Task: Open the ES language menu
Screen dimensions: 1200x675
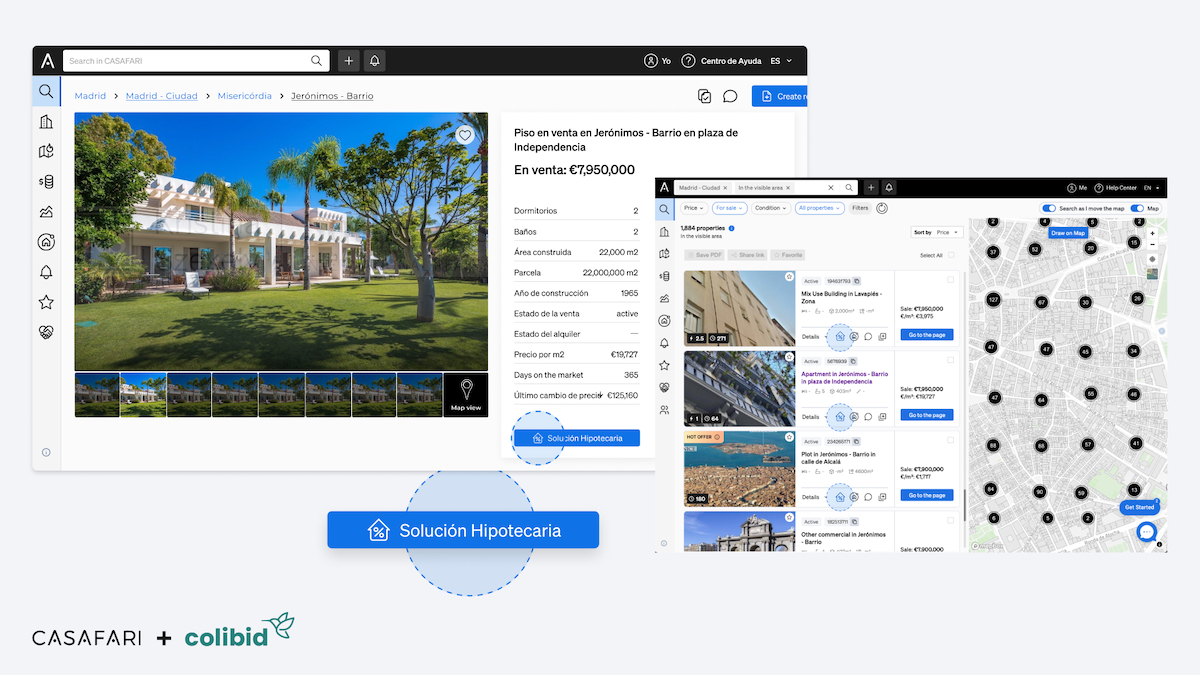Action: pyautogui.click(x=778, y=61)
